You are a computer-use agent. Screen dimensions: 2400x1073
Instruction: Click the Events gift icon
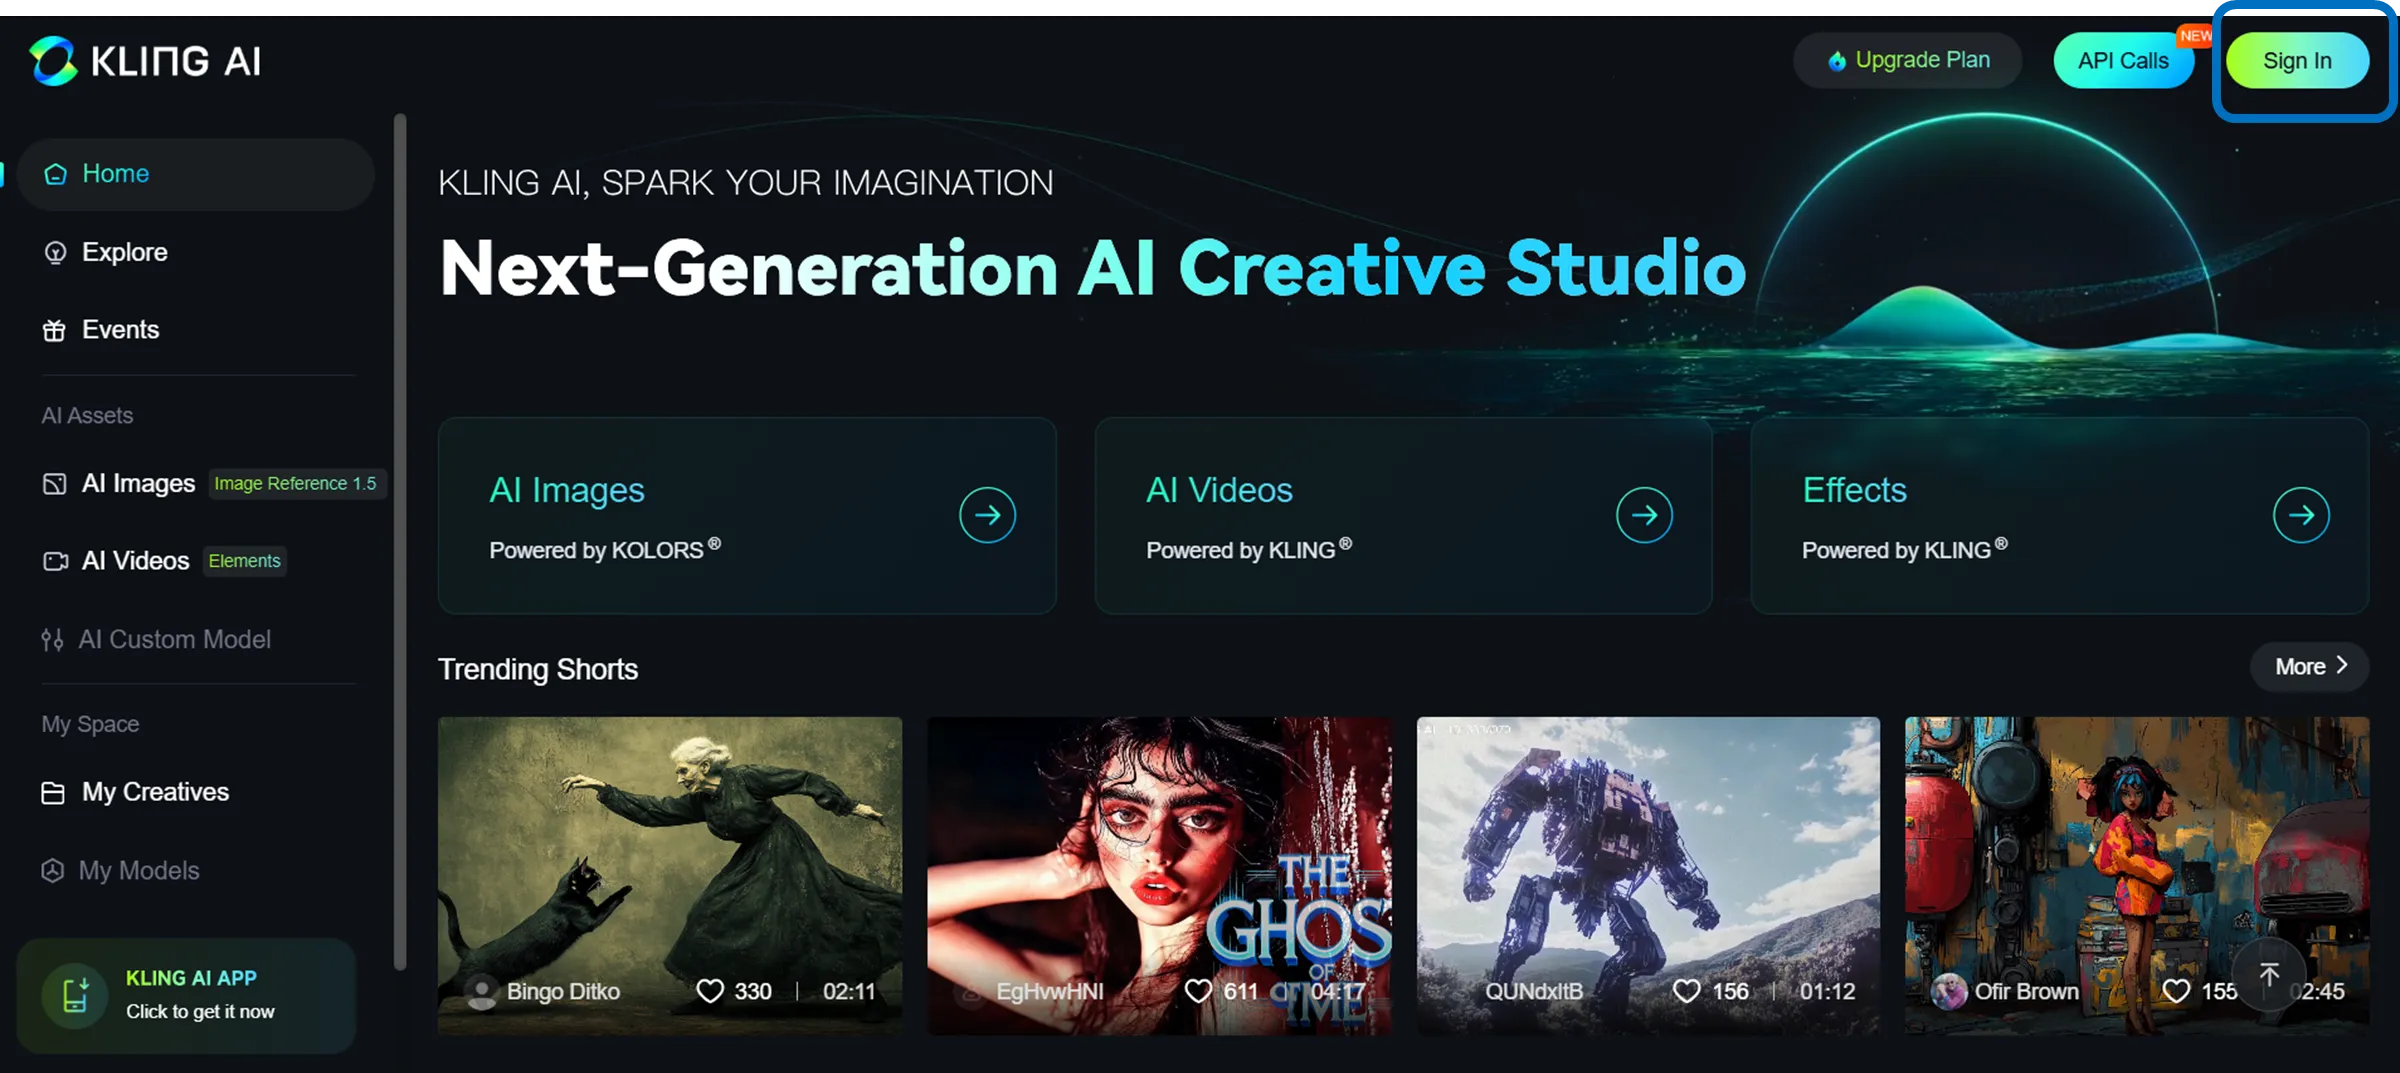coord(55,329)
